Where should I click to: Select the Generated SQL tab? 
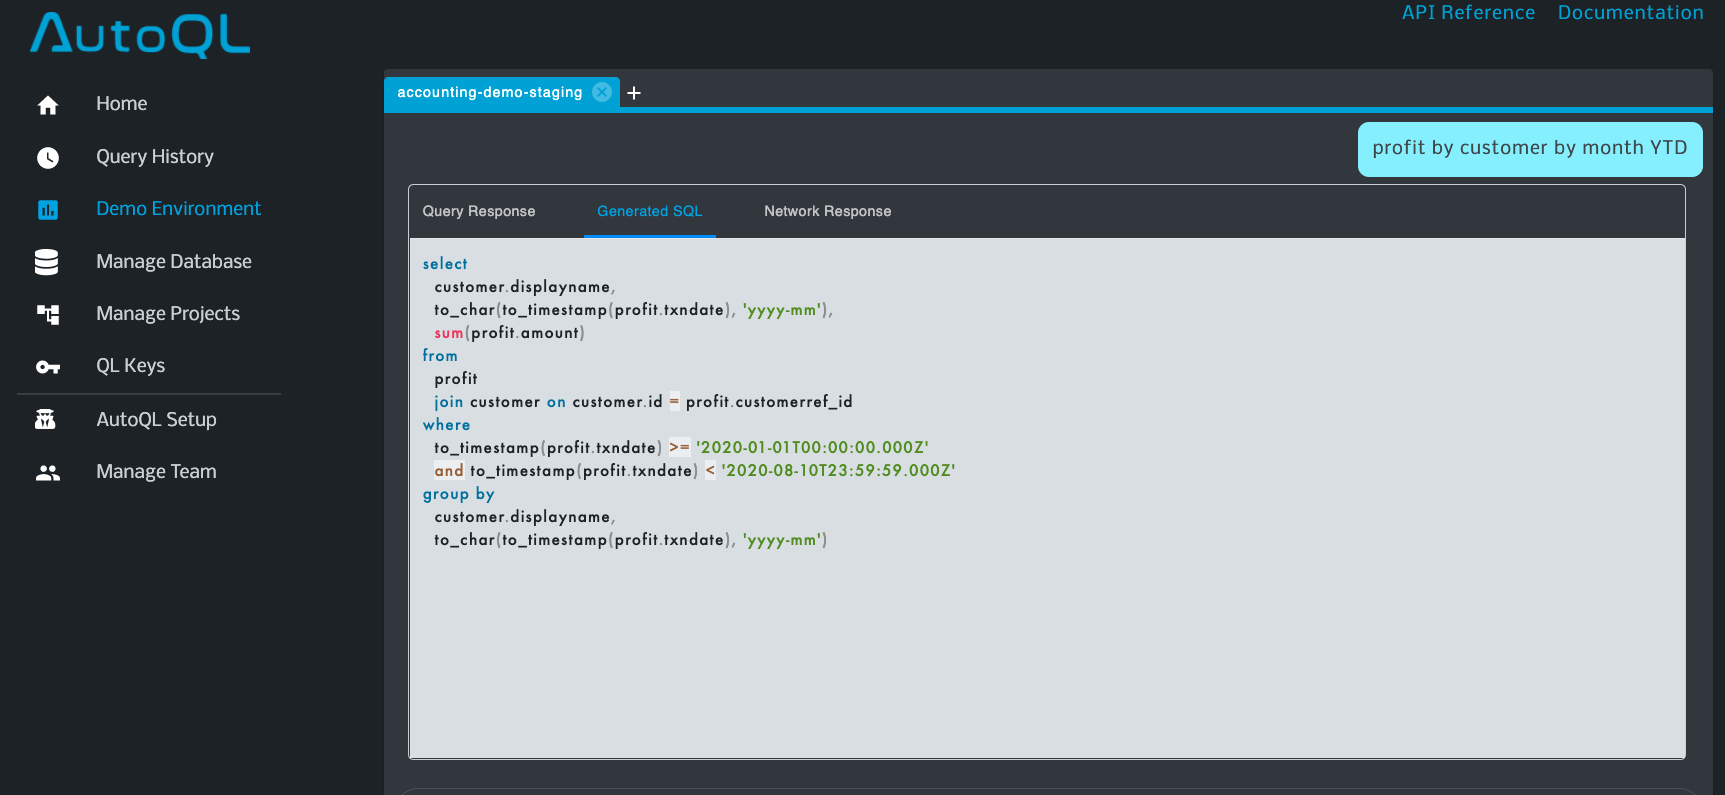pos(649,211)
